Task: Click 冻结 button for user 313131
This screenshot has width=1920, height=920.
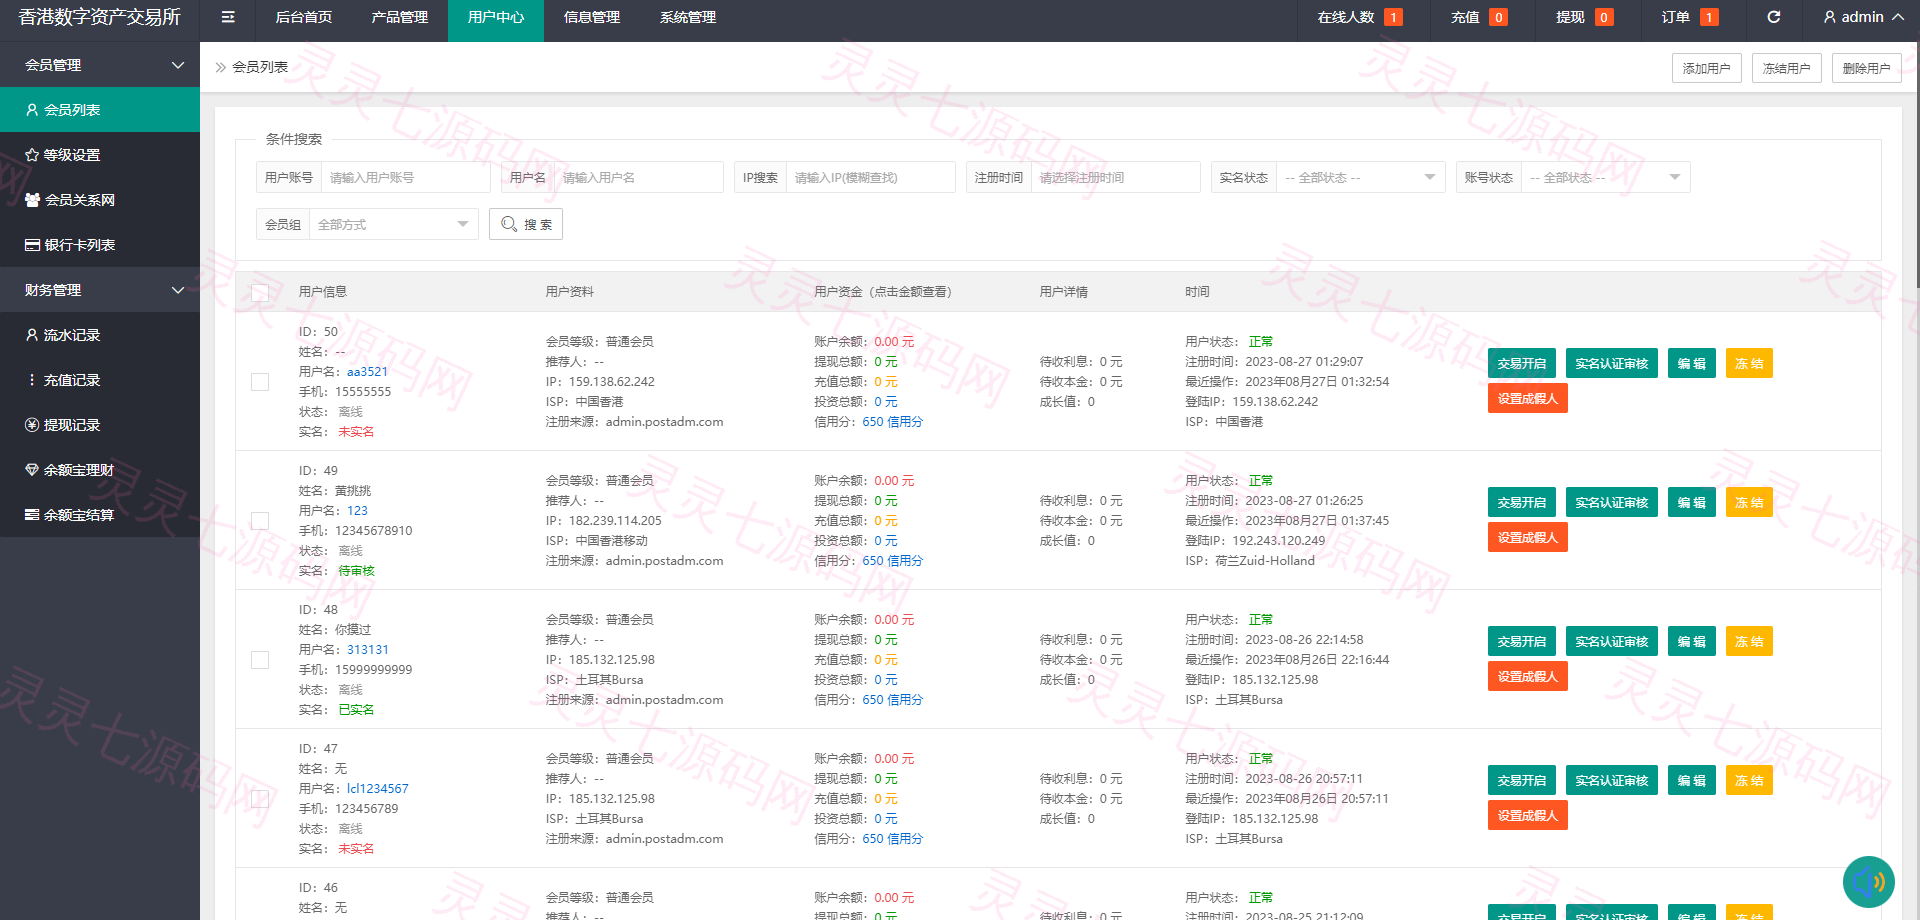Action: pos(1749,641)
